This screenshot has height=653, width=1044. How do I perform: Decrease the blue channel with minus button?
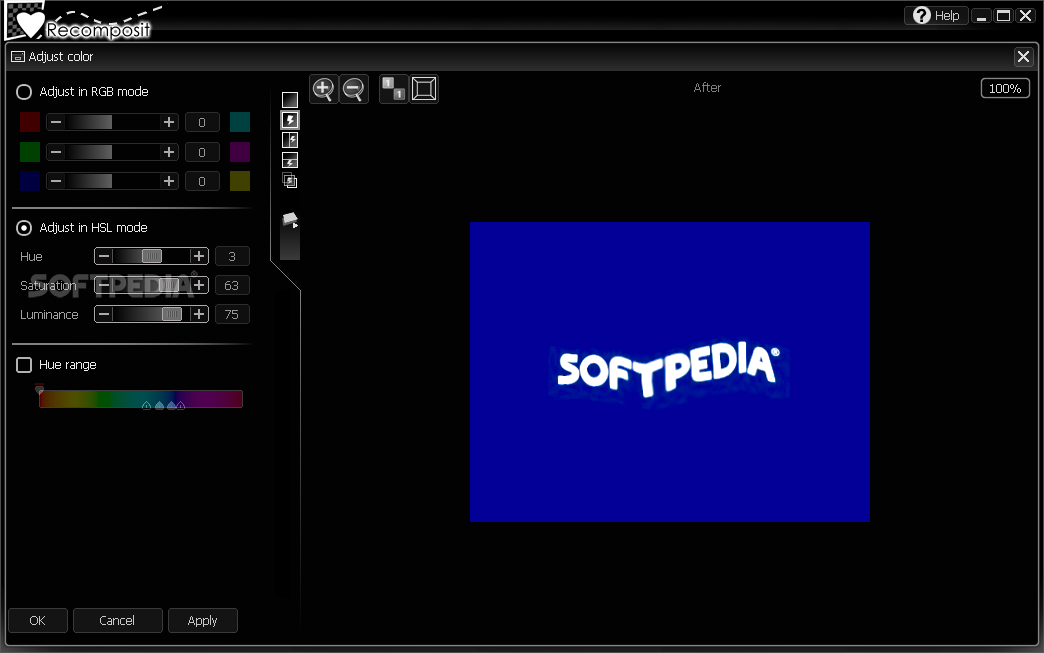[x=56, y=181]
